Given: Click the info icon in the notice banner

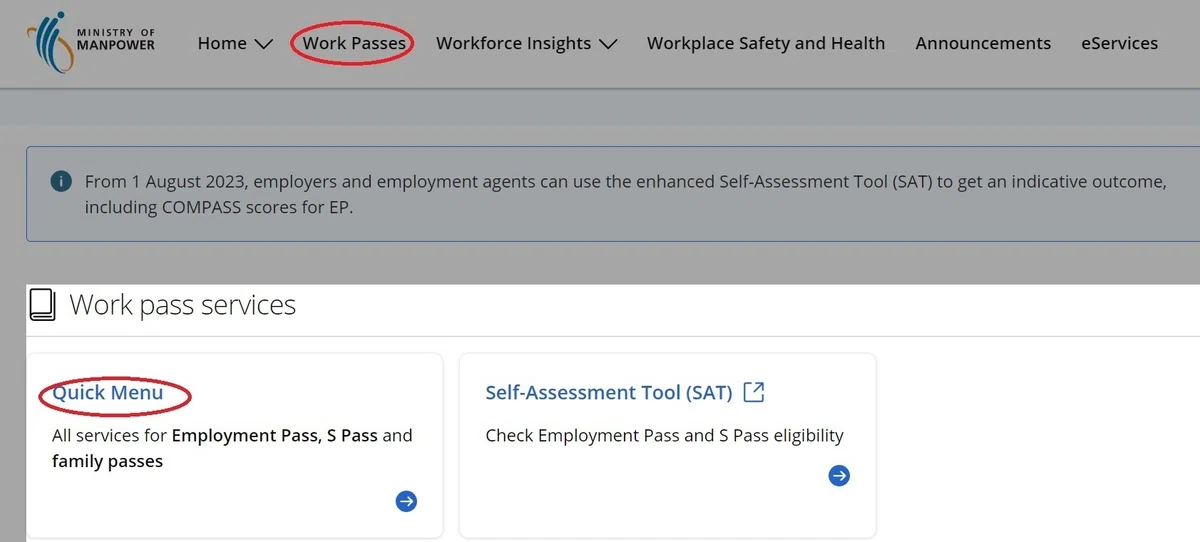Looking at the screenshot, I should 61,181.
